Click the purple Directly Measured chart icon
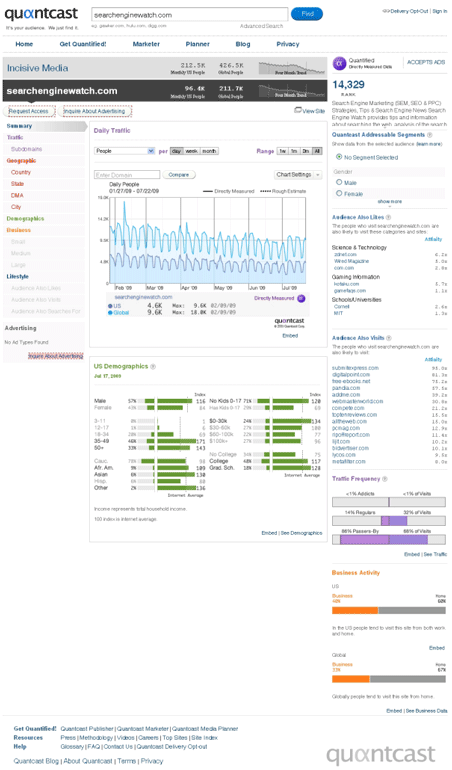 [301, 298]
